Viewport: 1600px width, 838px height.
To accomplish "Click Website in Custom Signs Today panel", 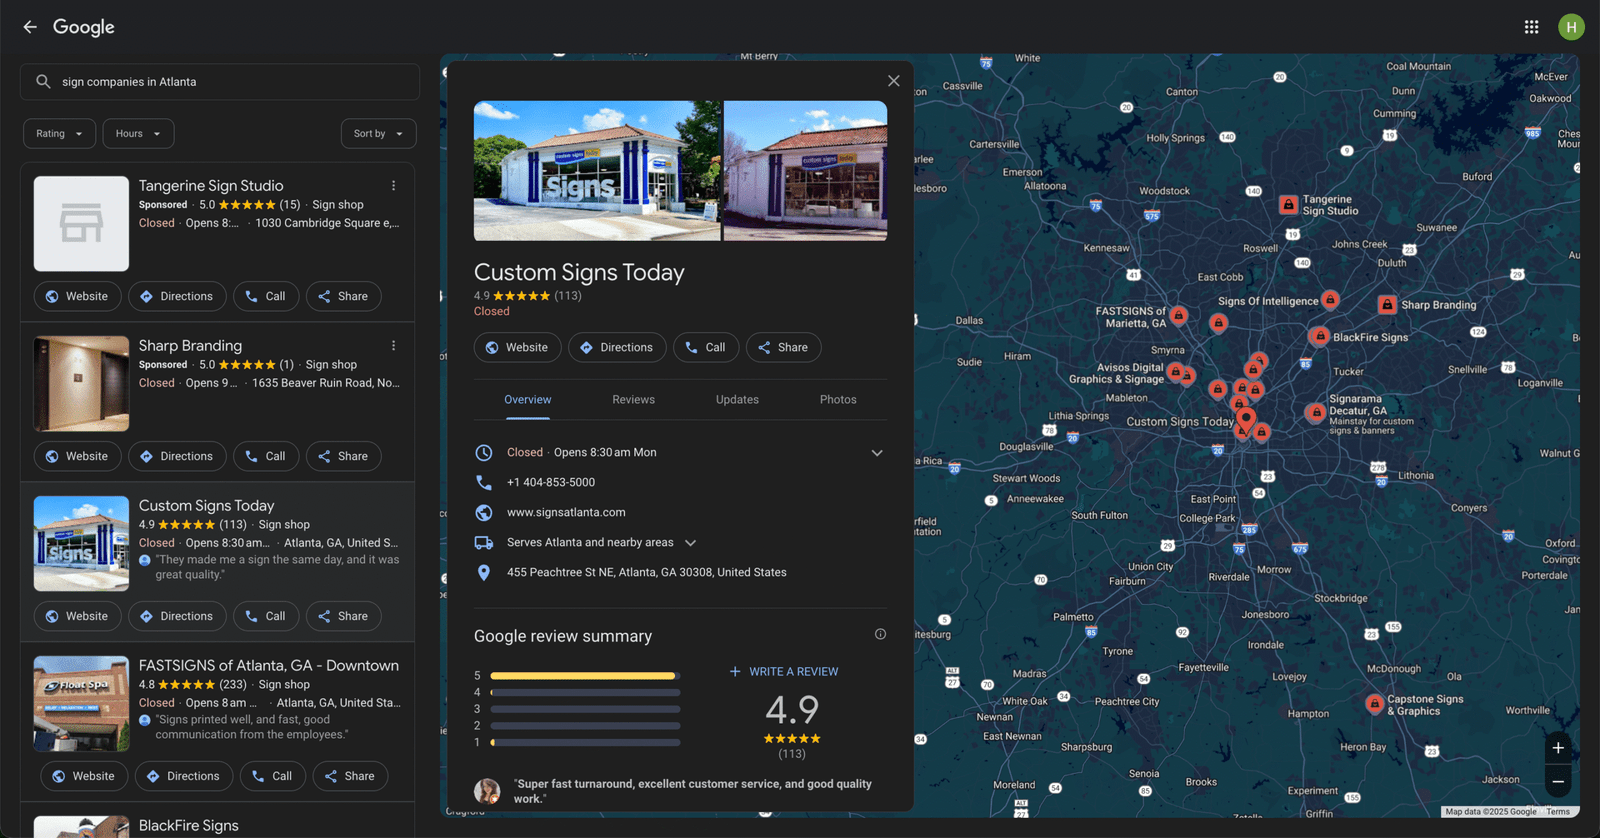I will 517,348.
